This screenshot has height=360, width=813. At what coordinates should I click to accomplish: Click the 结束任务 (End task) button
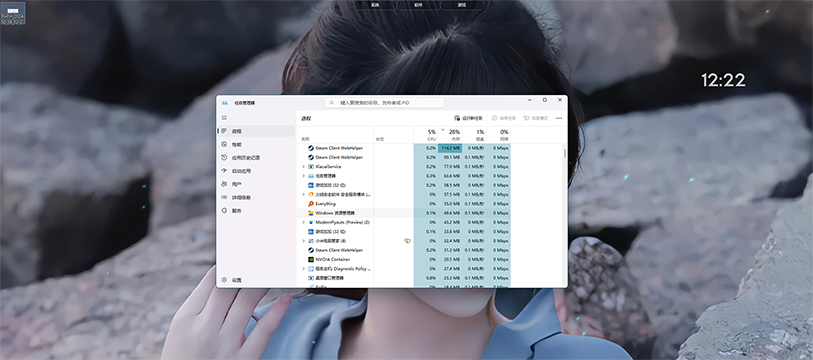coord(504,118)
